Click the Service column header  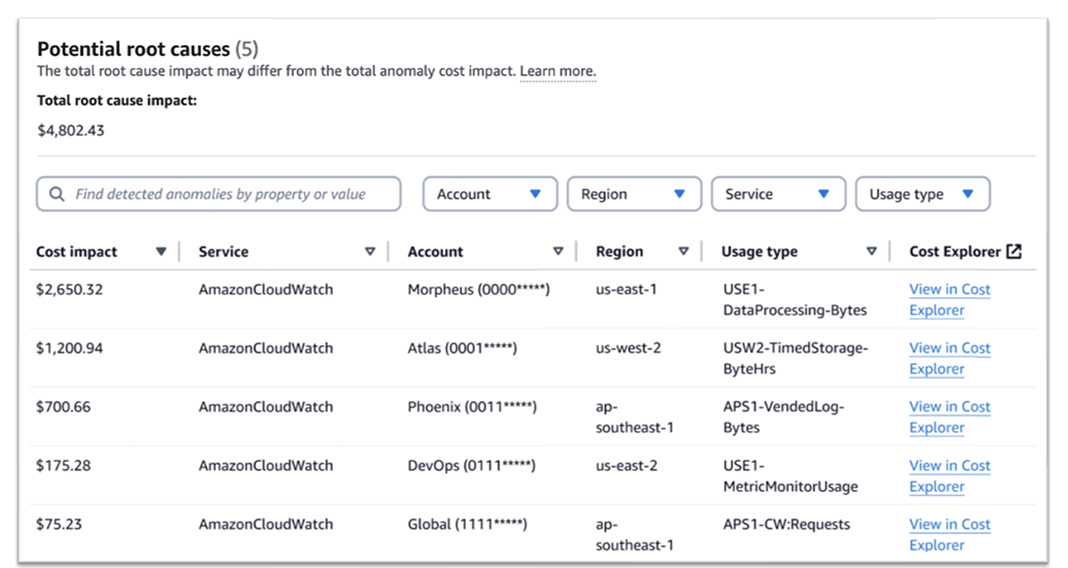[x=223, y=251]
